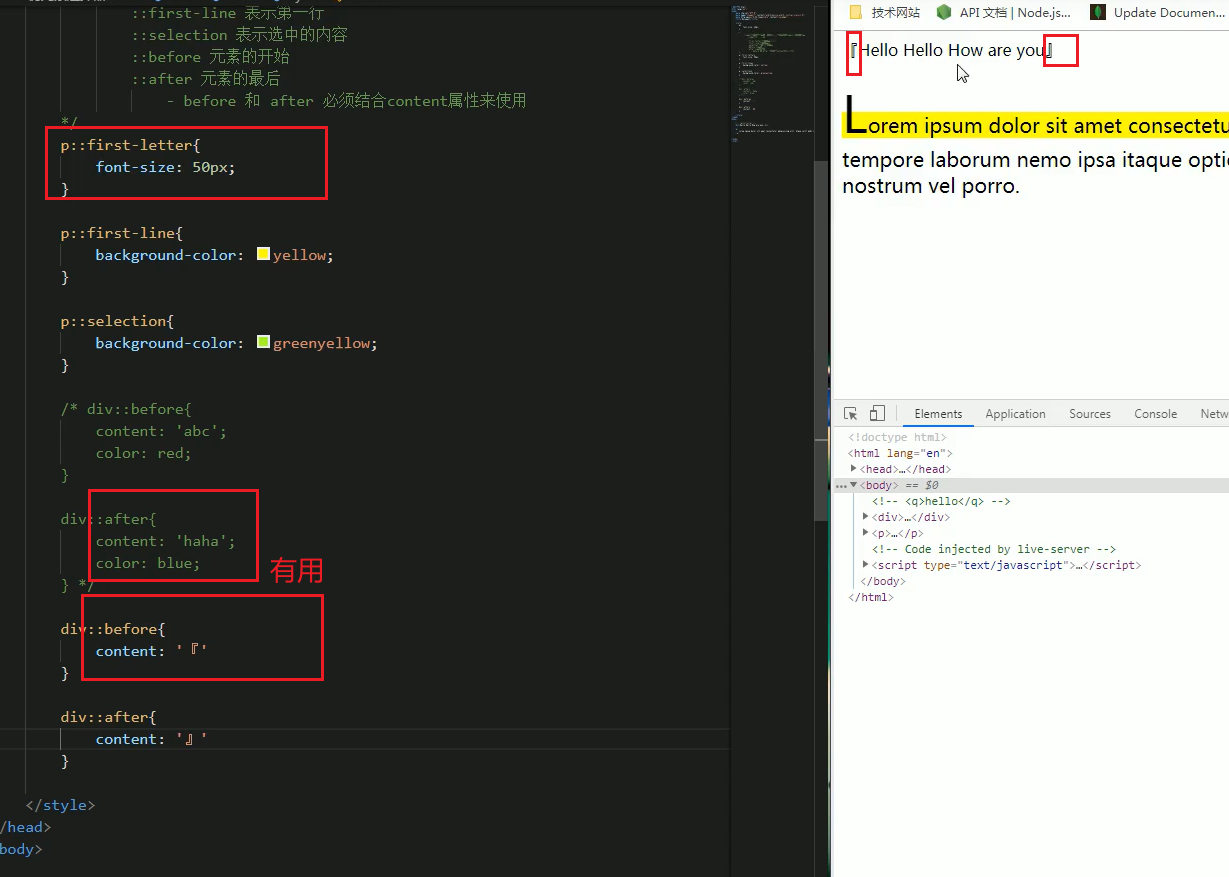The image size is (1229, 877).
Task: Open the Node.js API 文档 bookmark
Action: [1003, 13]
